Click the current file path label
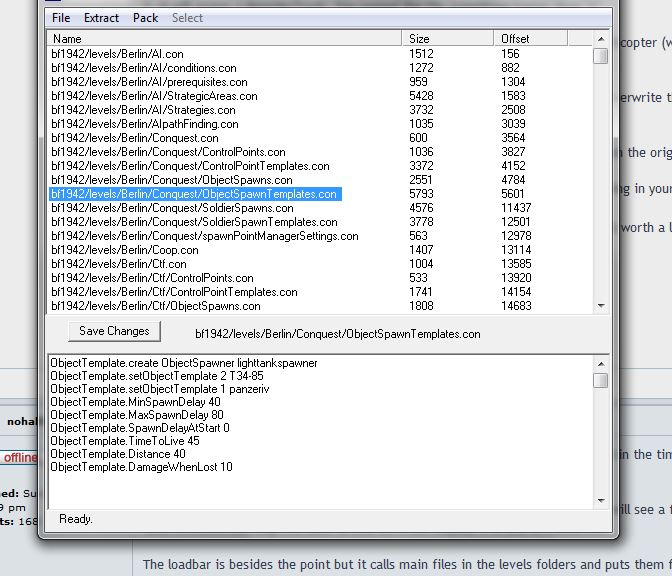 click(x=338, y=334)
